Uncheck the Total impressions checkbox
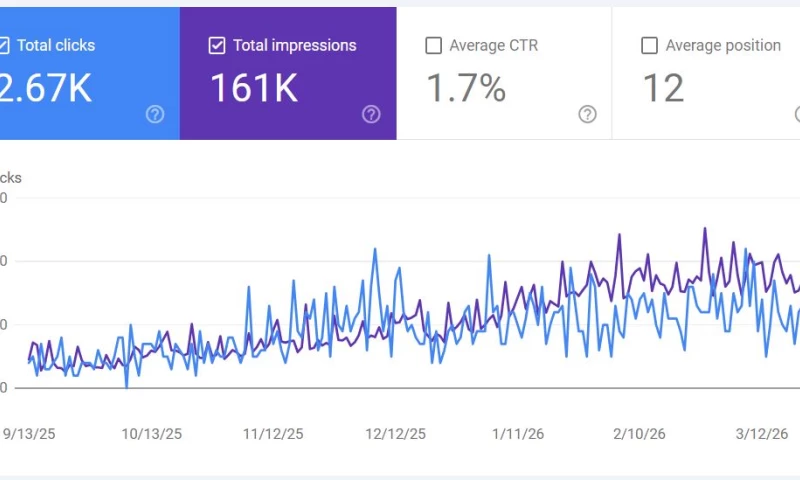Screen dimensions: 800x480 click(x=217, y=45)
